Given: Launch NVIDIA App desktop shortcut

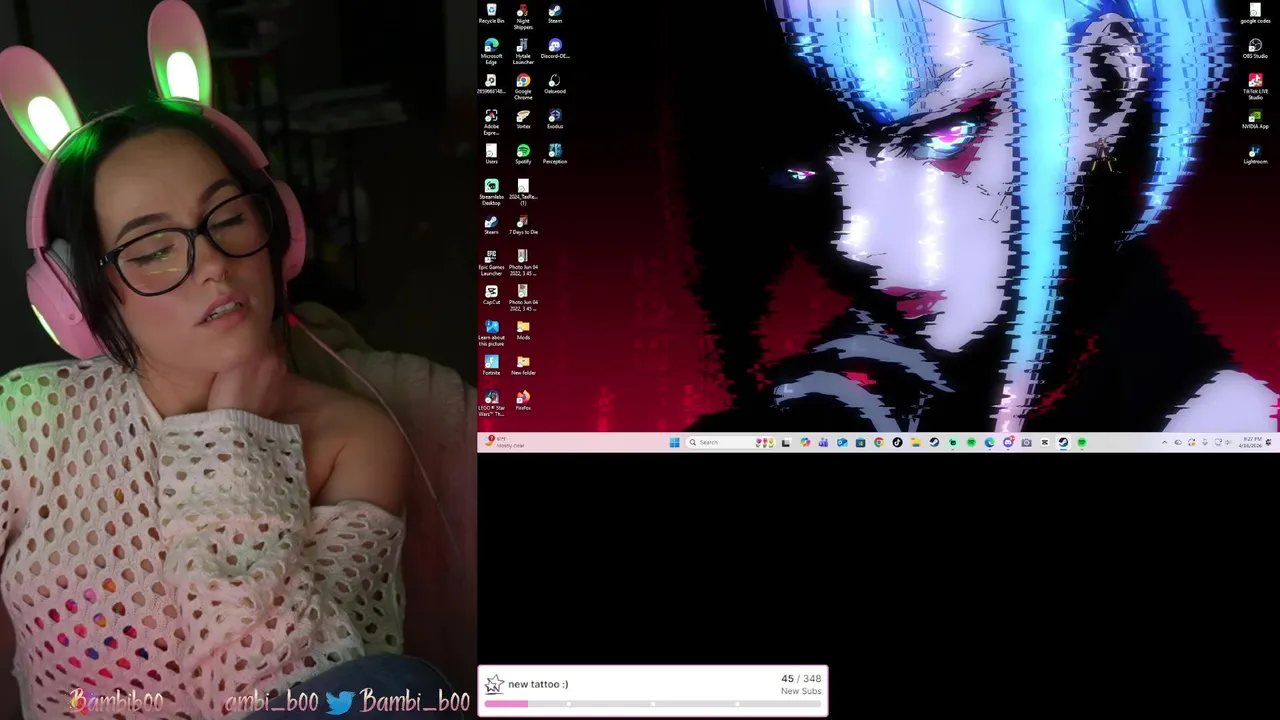Looking at the screenshot, I should [1255, 119].
